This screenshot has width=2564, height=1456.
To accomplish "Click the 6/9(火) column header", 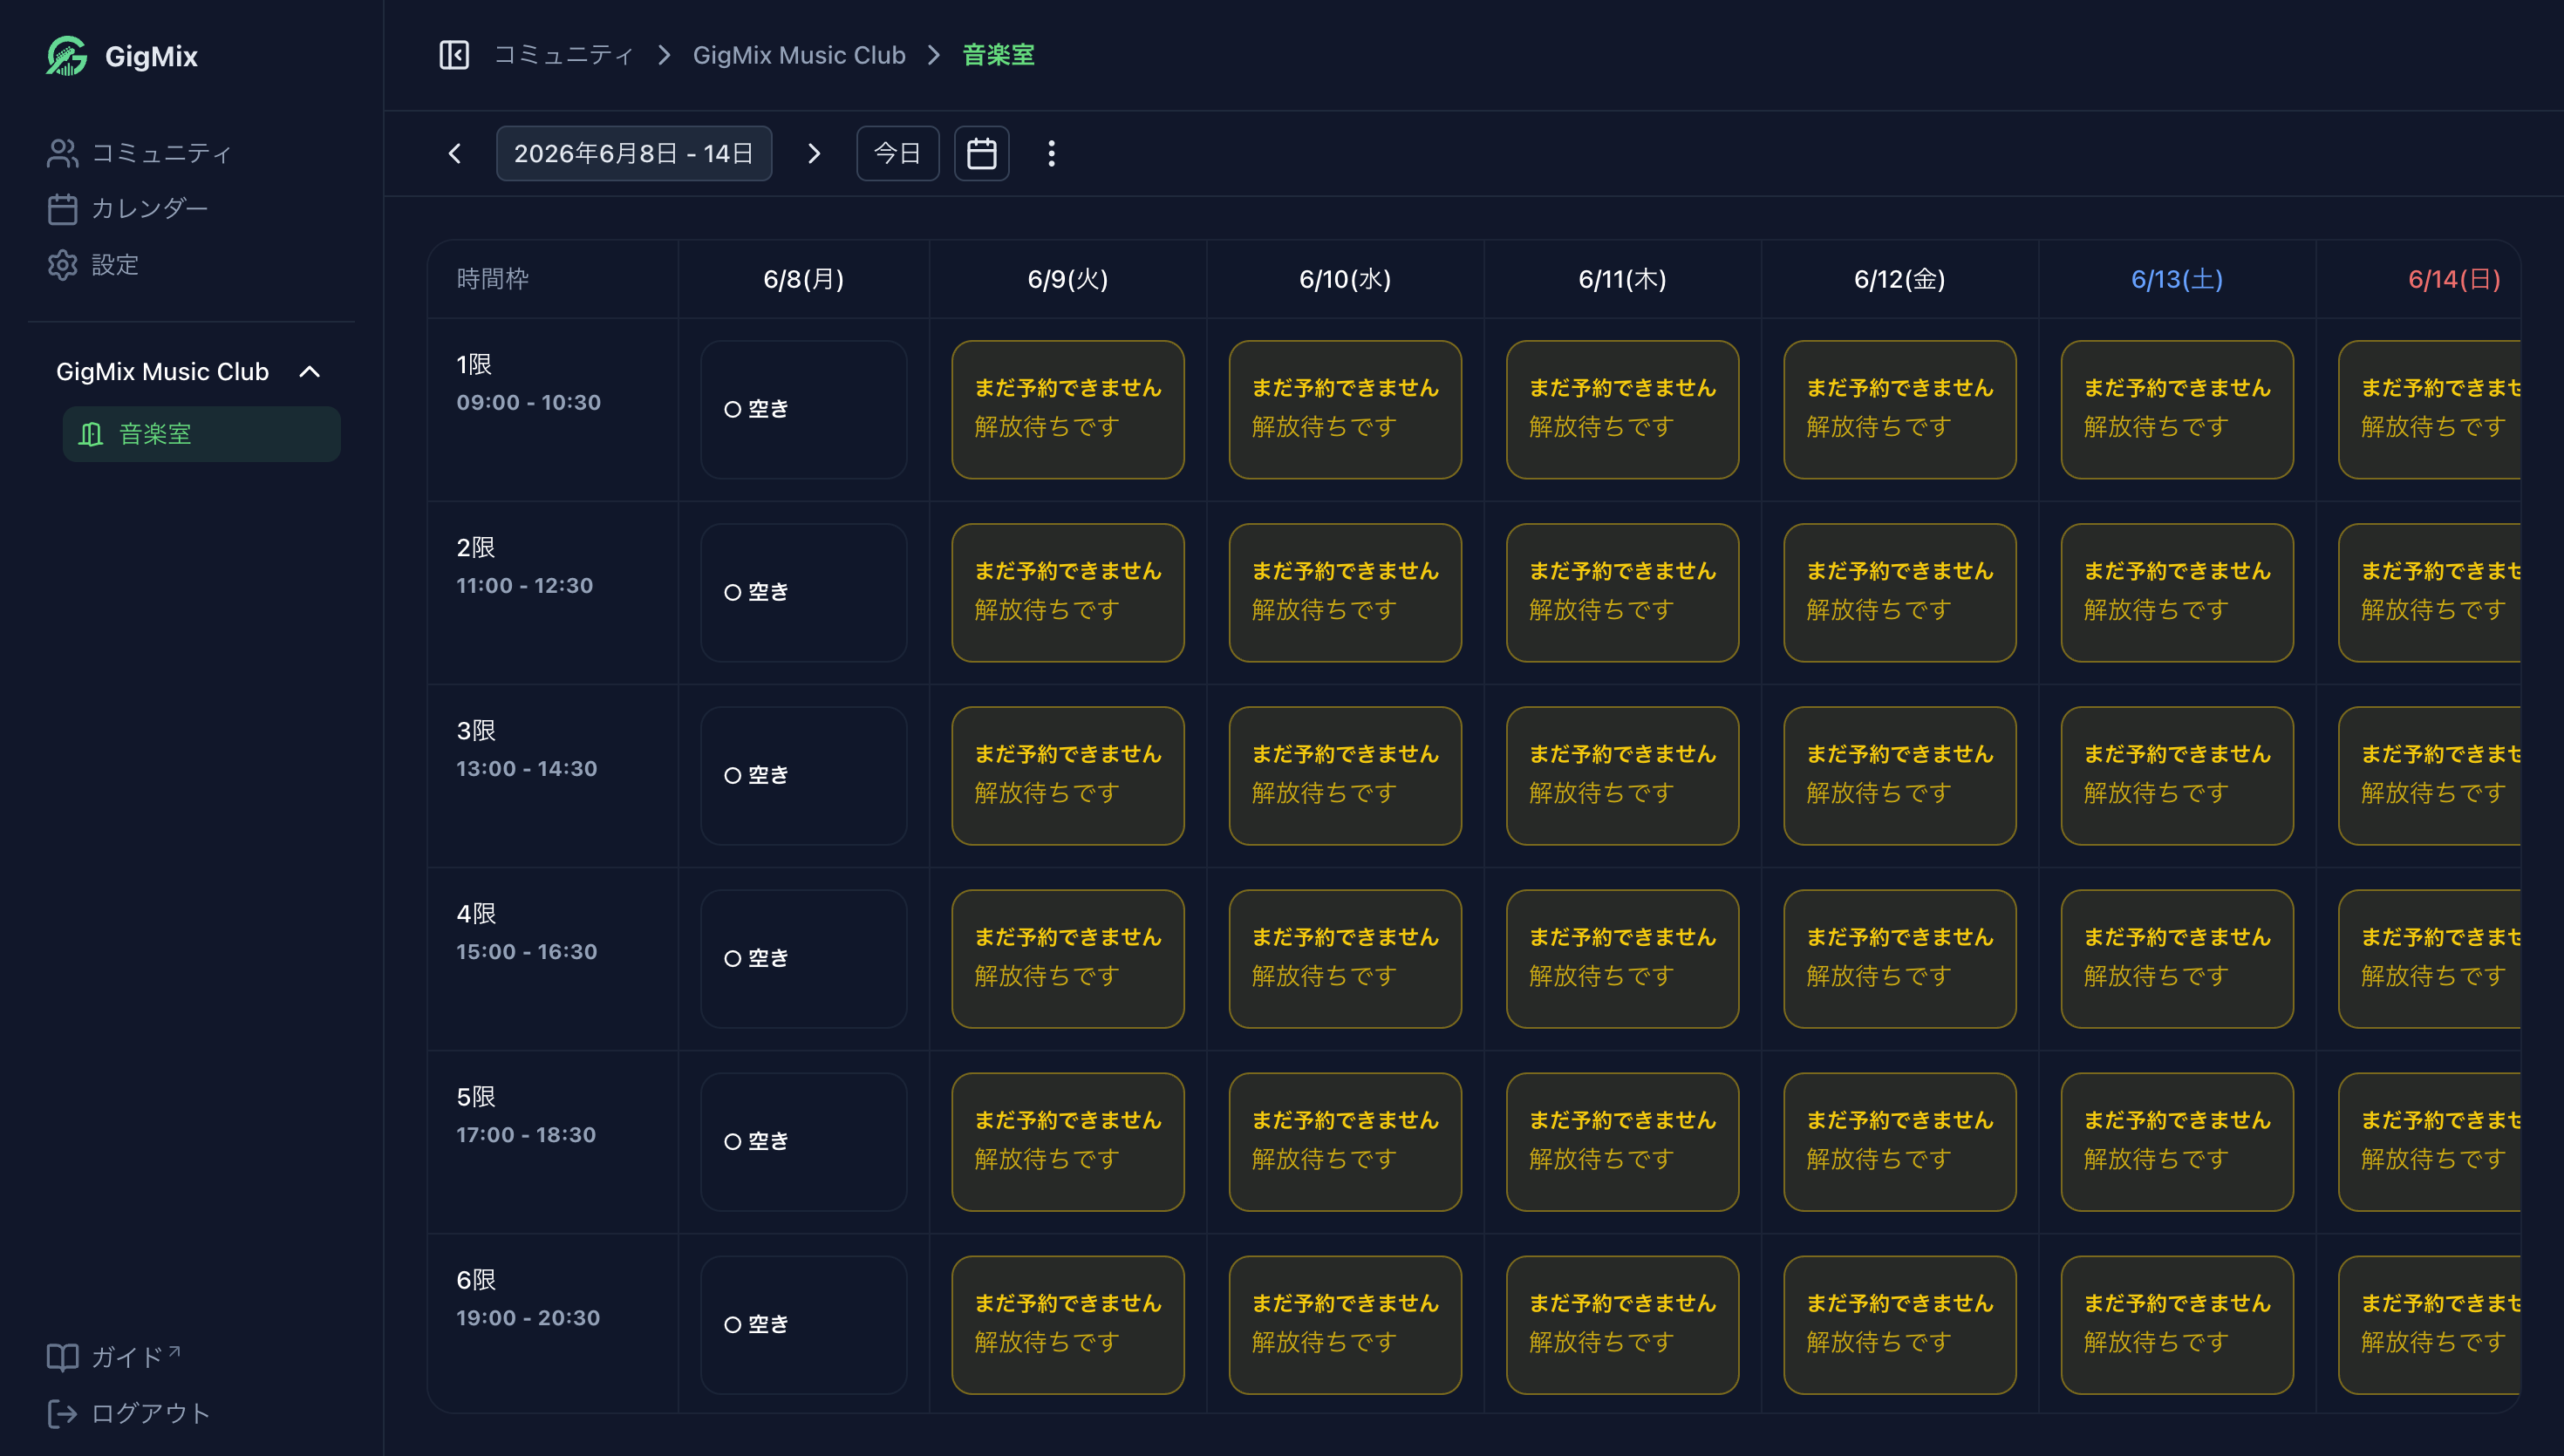I will click(1068, 279).
